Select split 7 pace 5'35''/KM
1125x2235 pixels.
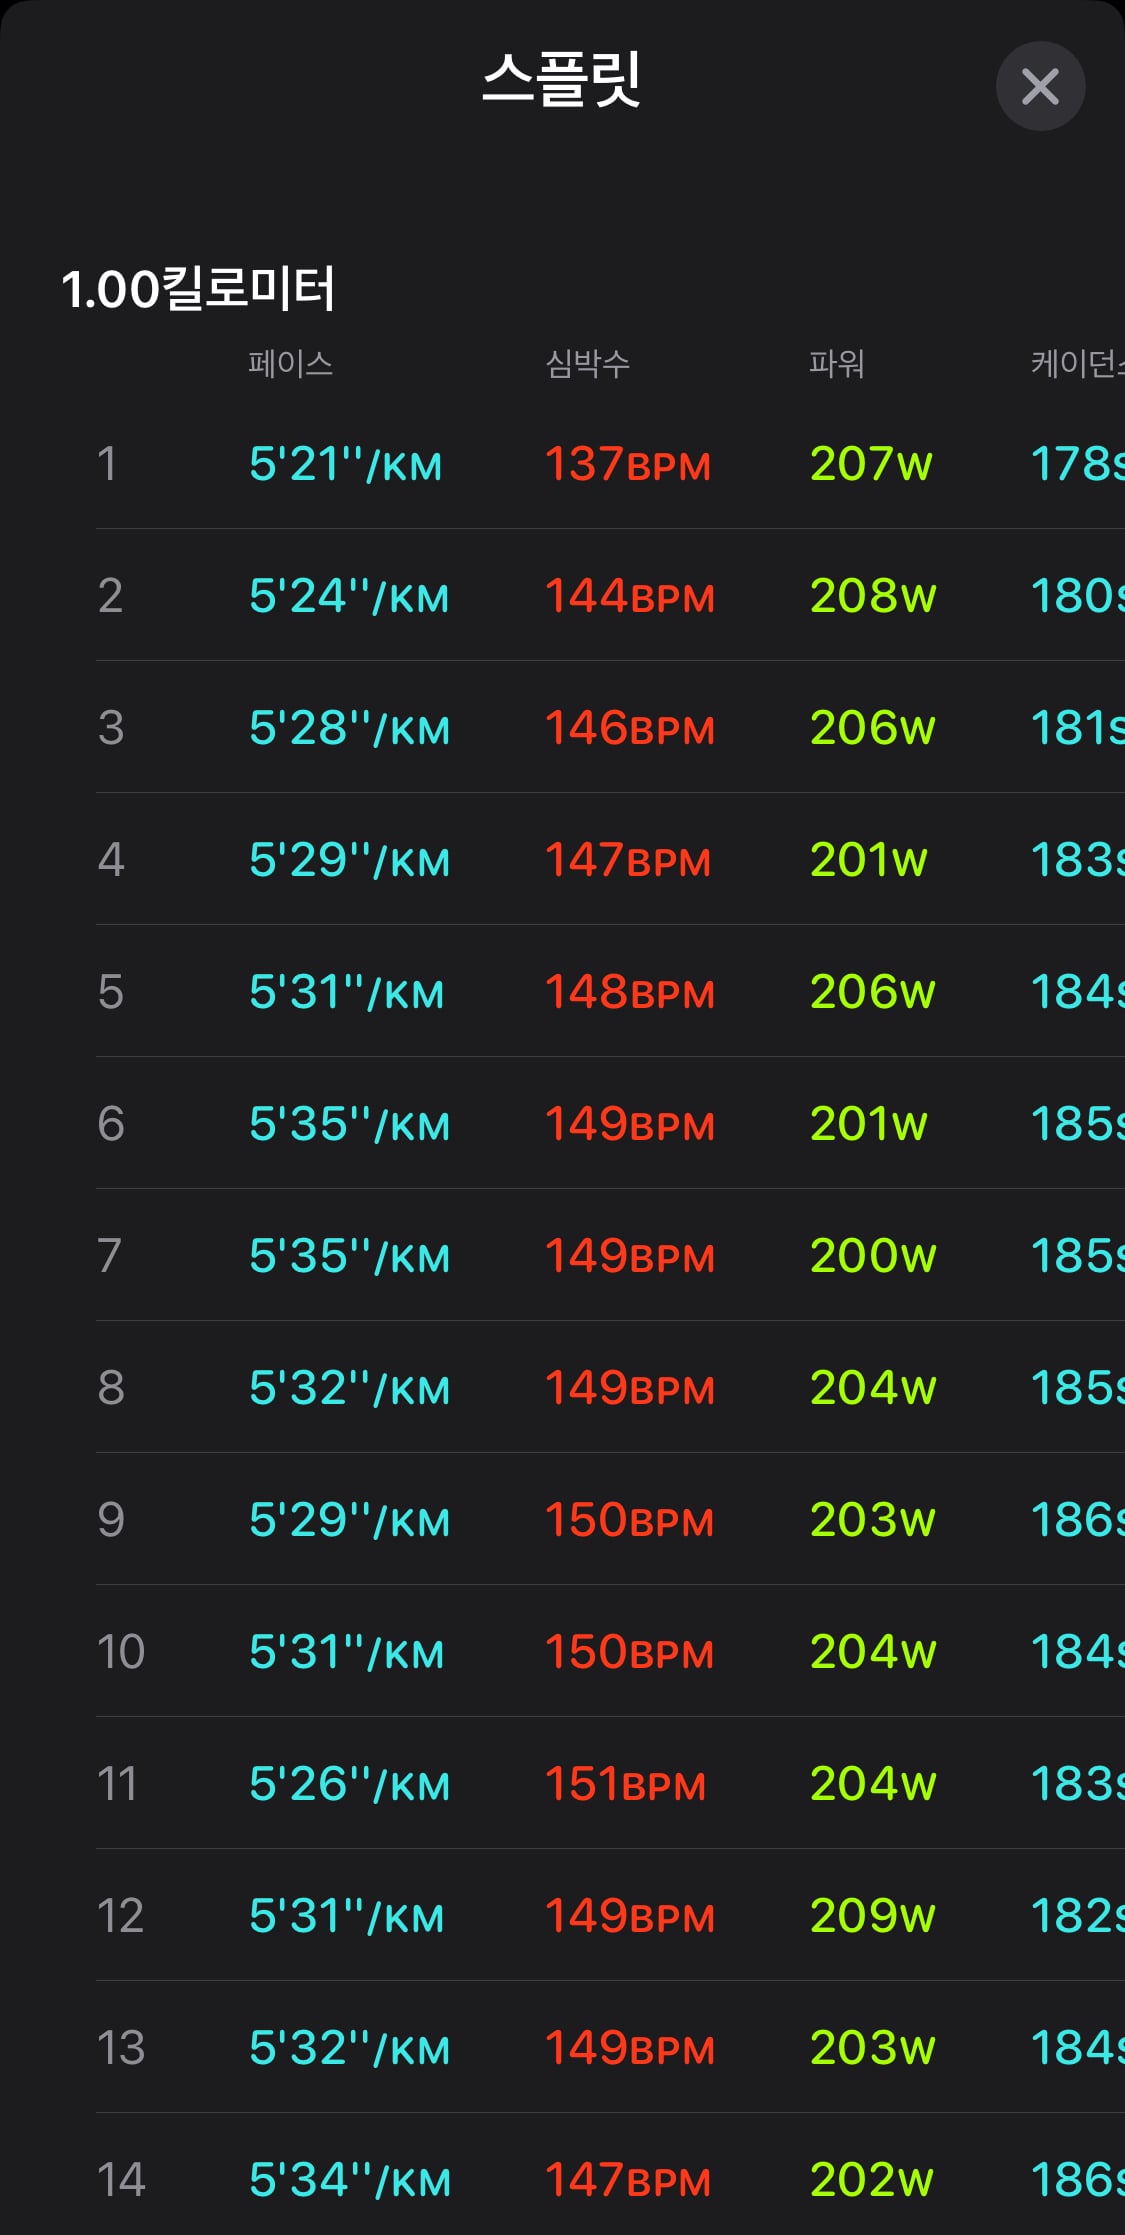[349, 1256]
